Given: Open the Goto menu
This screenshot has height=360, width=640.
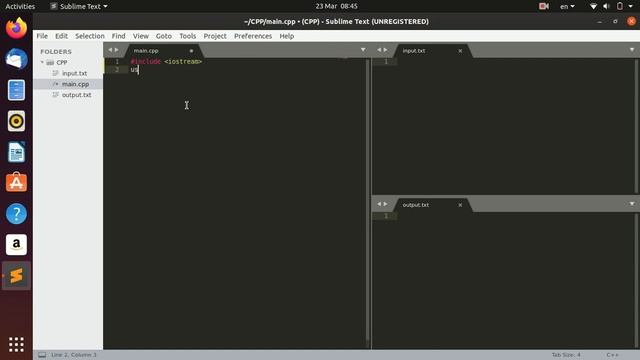Looking at the screenshot, I should (164, 36).
